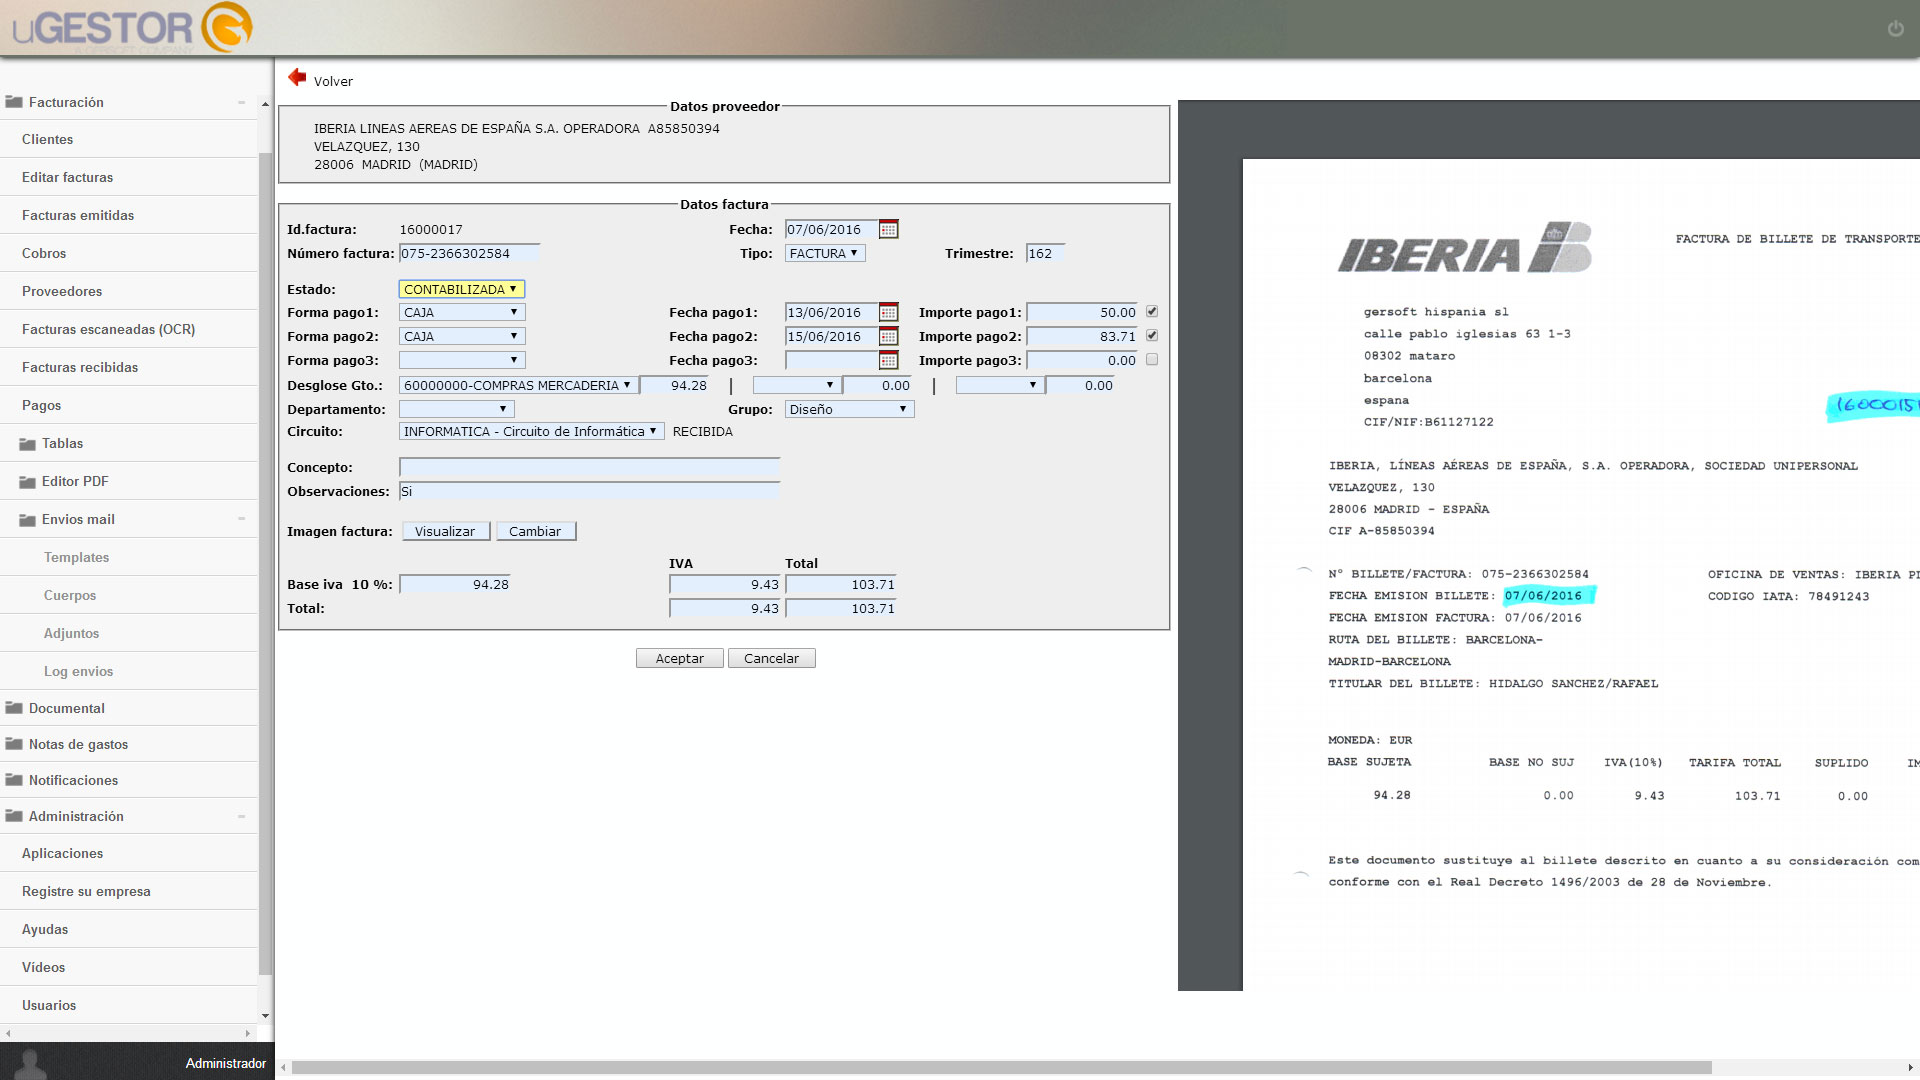The height and width of the screenshot is (1080, 1920).
Task: Open the Forma pago1 CAJA dropdown
Action: [461, 313]
